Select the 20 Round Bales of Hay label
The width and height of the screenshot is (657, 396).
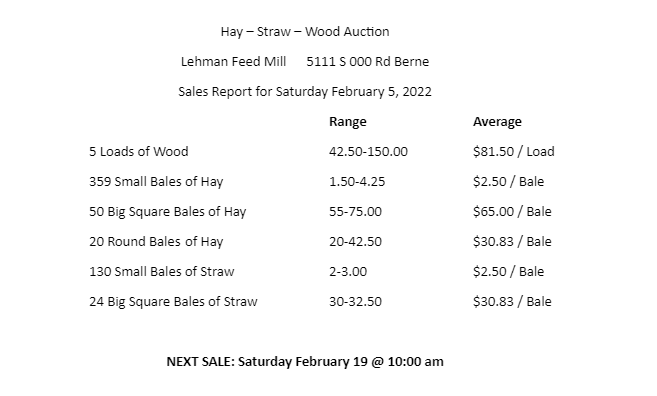click(x=156, y=242)
